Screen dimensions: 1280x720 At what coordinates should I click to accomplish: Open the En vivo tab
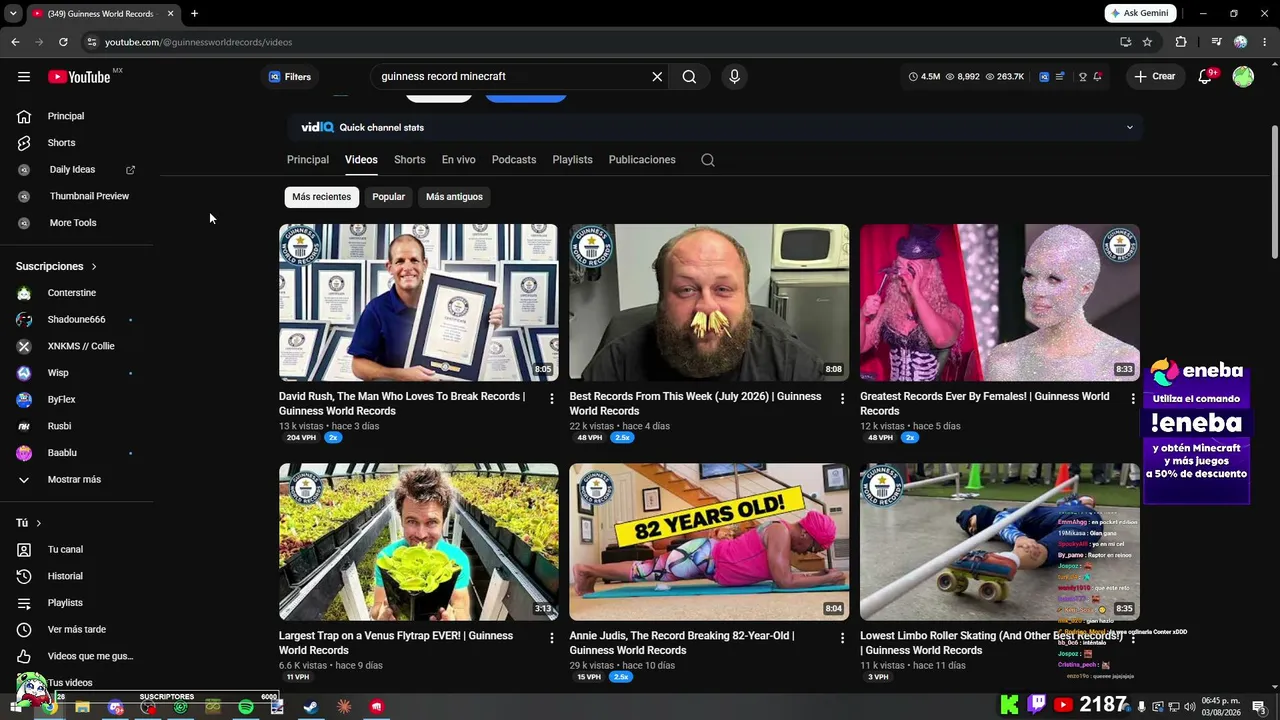click(459, 160)
